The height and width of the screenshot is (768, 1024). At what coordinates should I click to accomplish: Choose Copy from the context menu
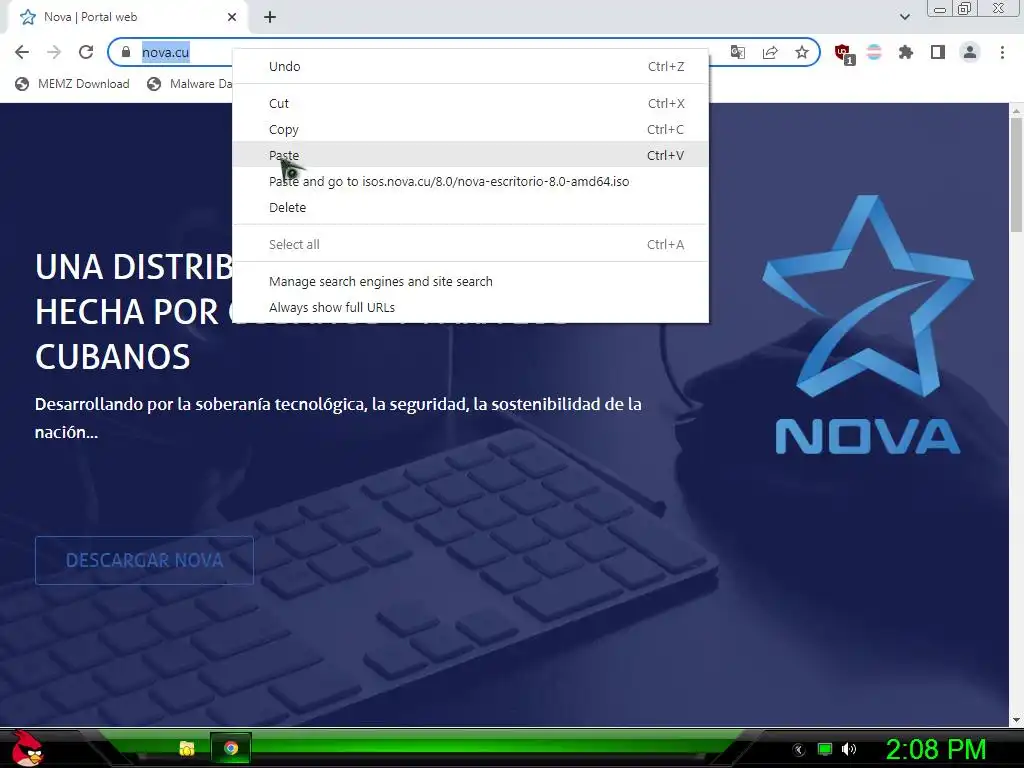click(x=470, y=129)
